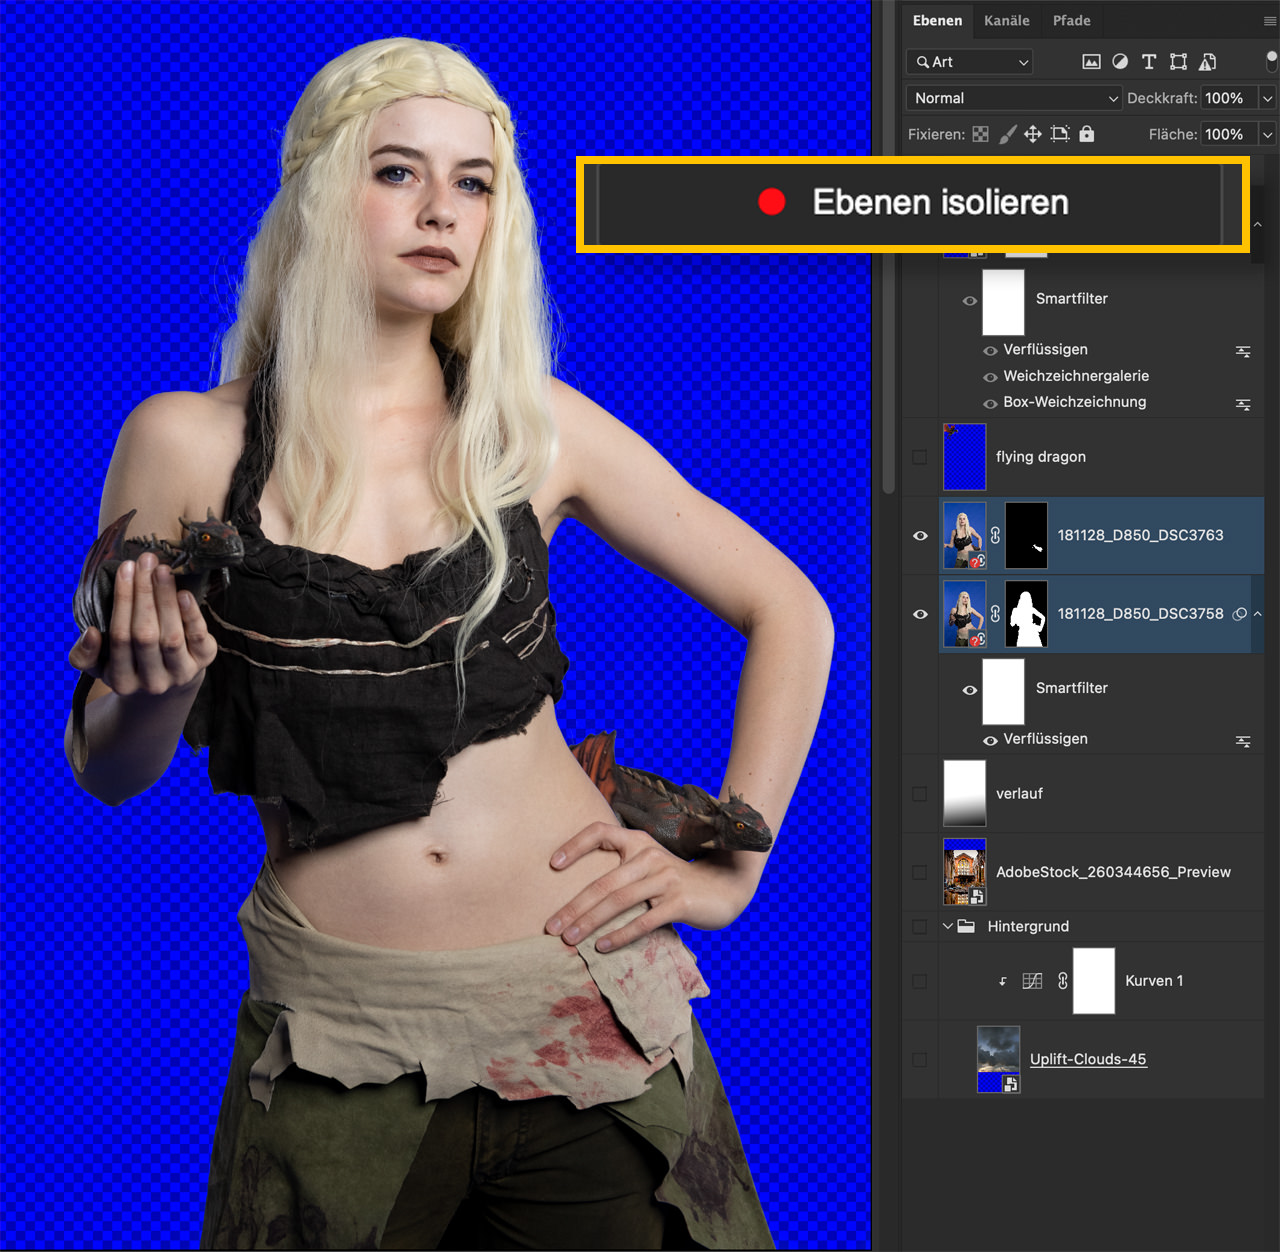Lock layer position with move icon
This screenshot has height=1252, width=1280.
point(1033,134)
